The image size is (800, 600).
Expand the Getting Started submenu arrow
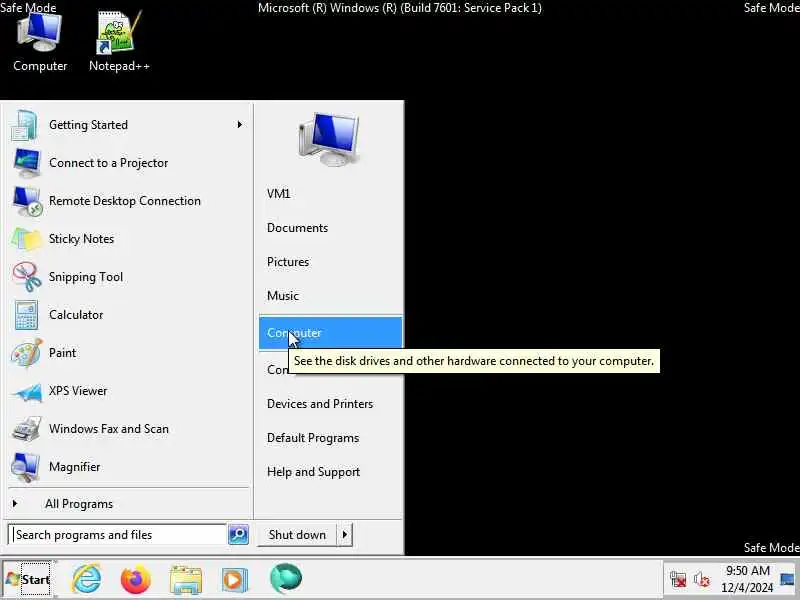pyautogui.click(x=239, y=124)
